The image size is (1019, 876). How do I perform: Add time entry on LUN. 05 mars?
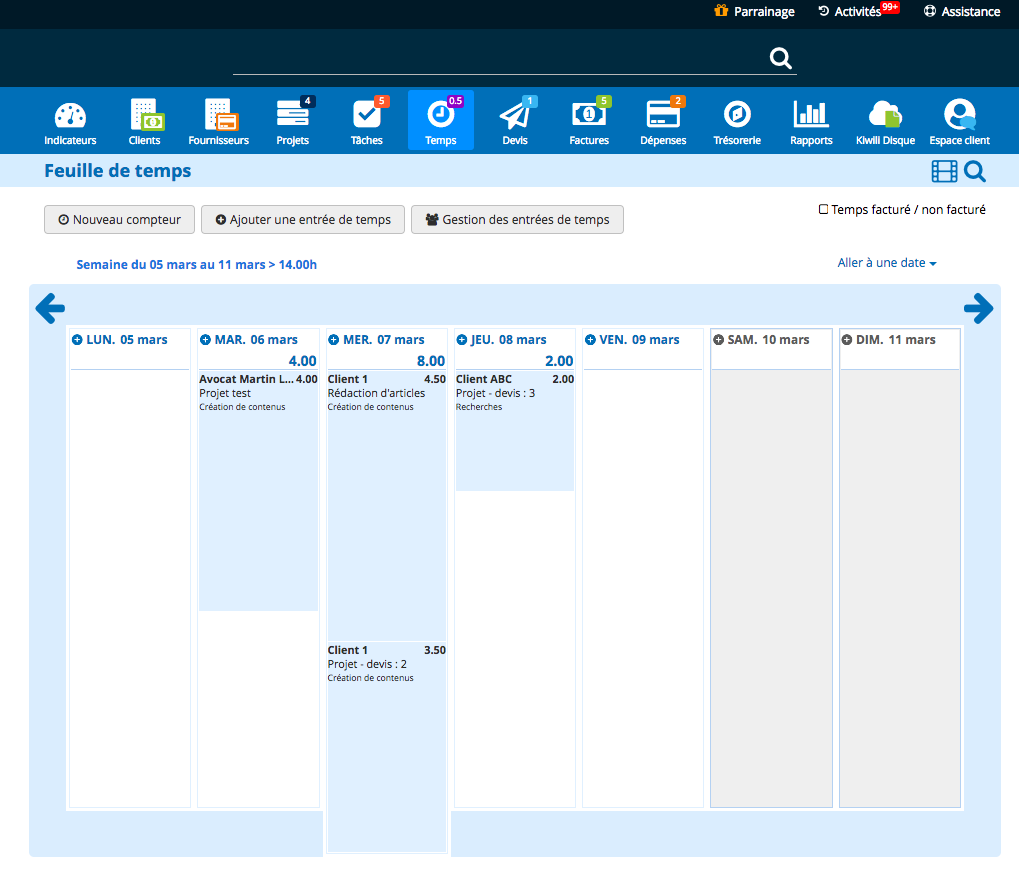(77, 340)
